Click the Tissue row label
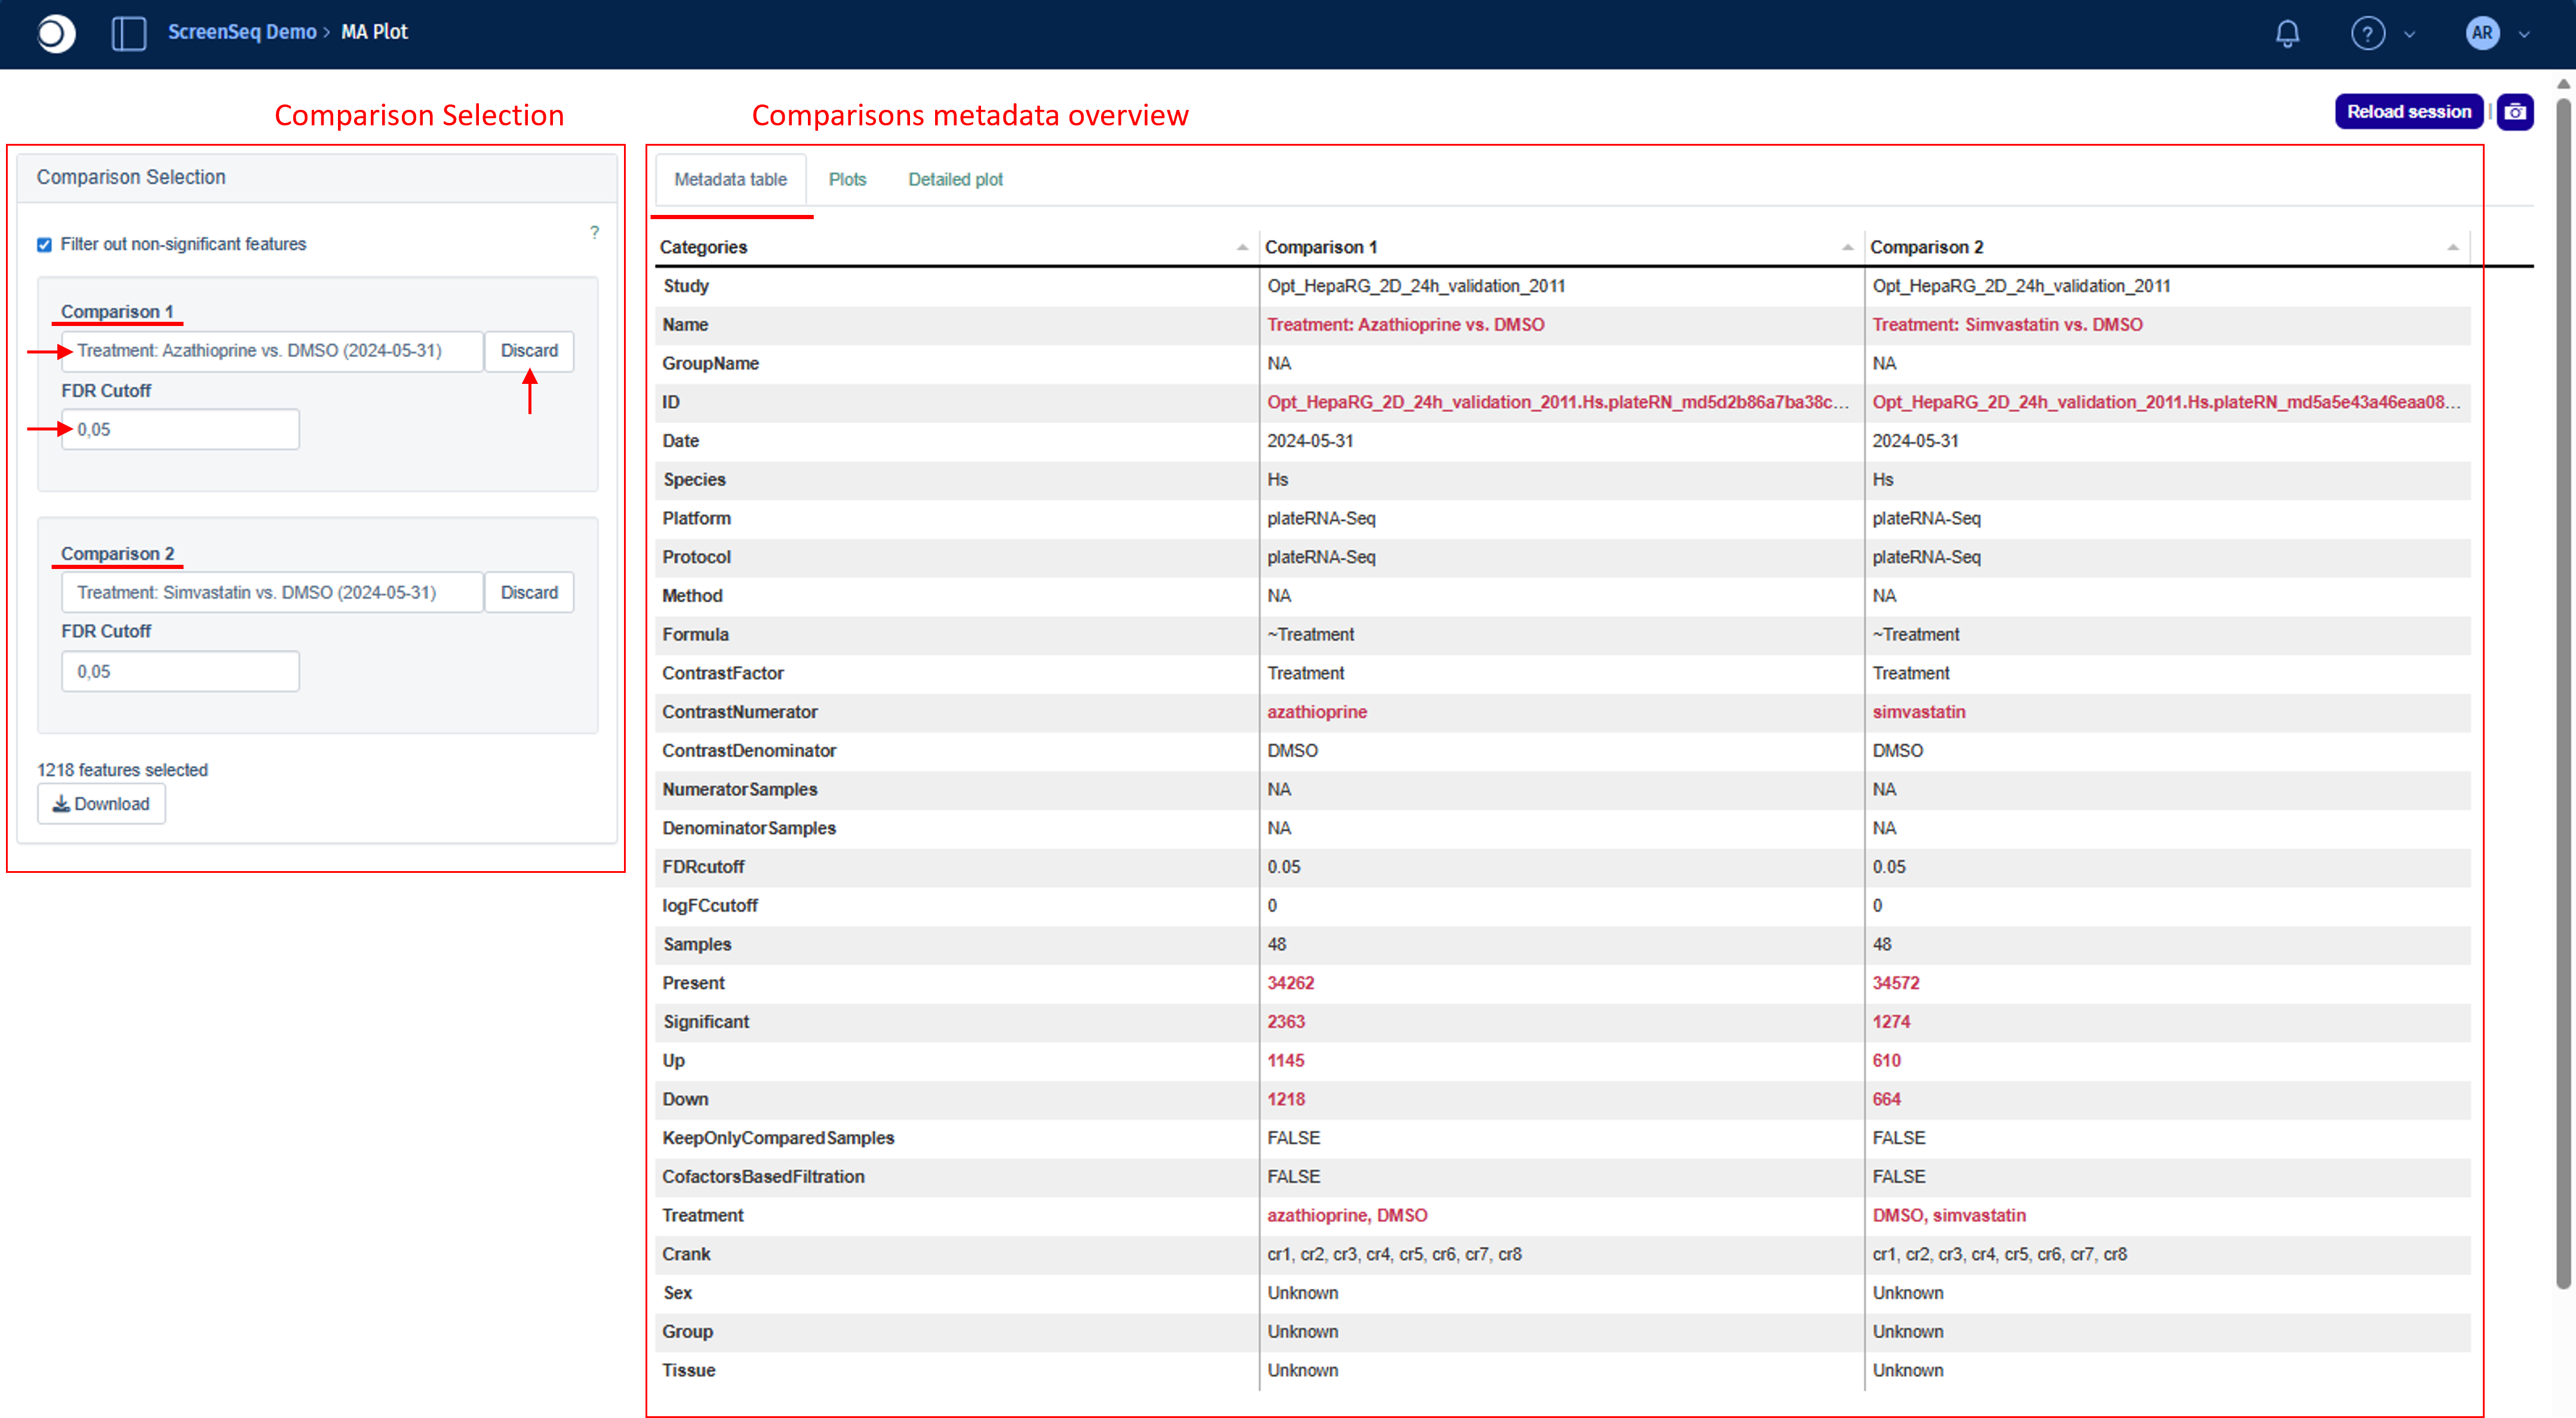The width and height of the screenshot is (2576, 1418). click(x=688, y=1371)
